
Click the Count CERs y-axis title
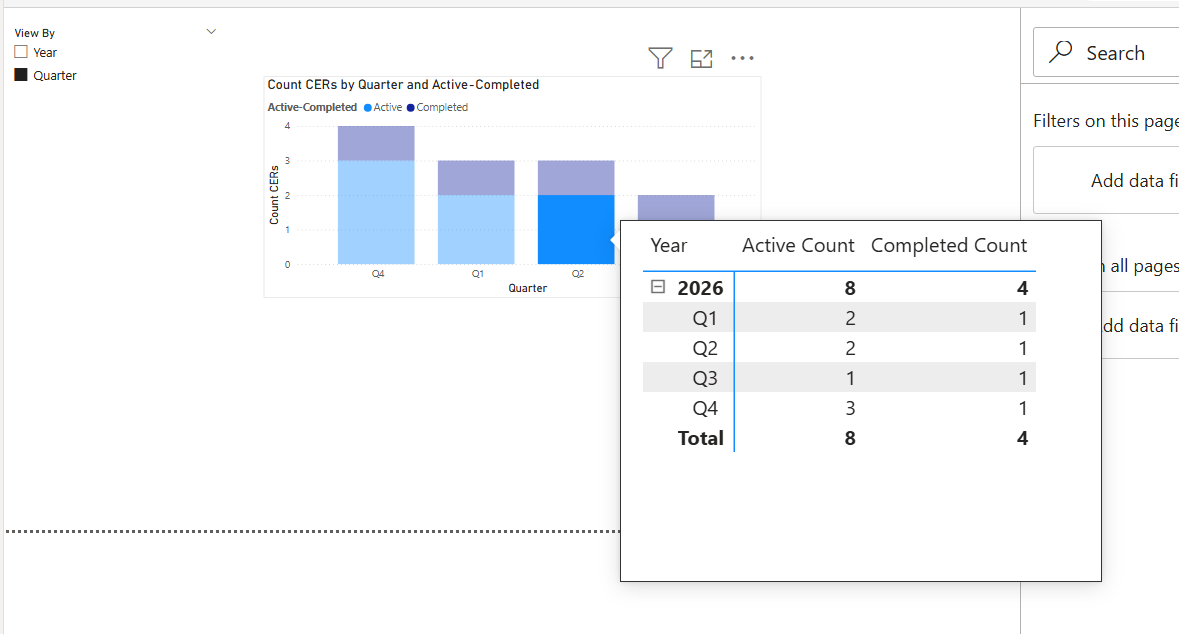tap(274, 195)
